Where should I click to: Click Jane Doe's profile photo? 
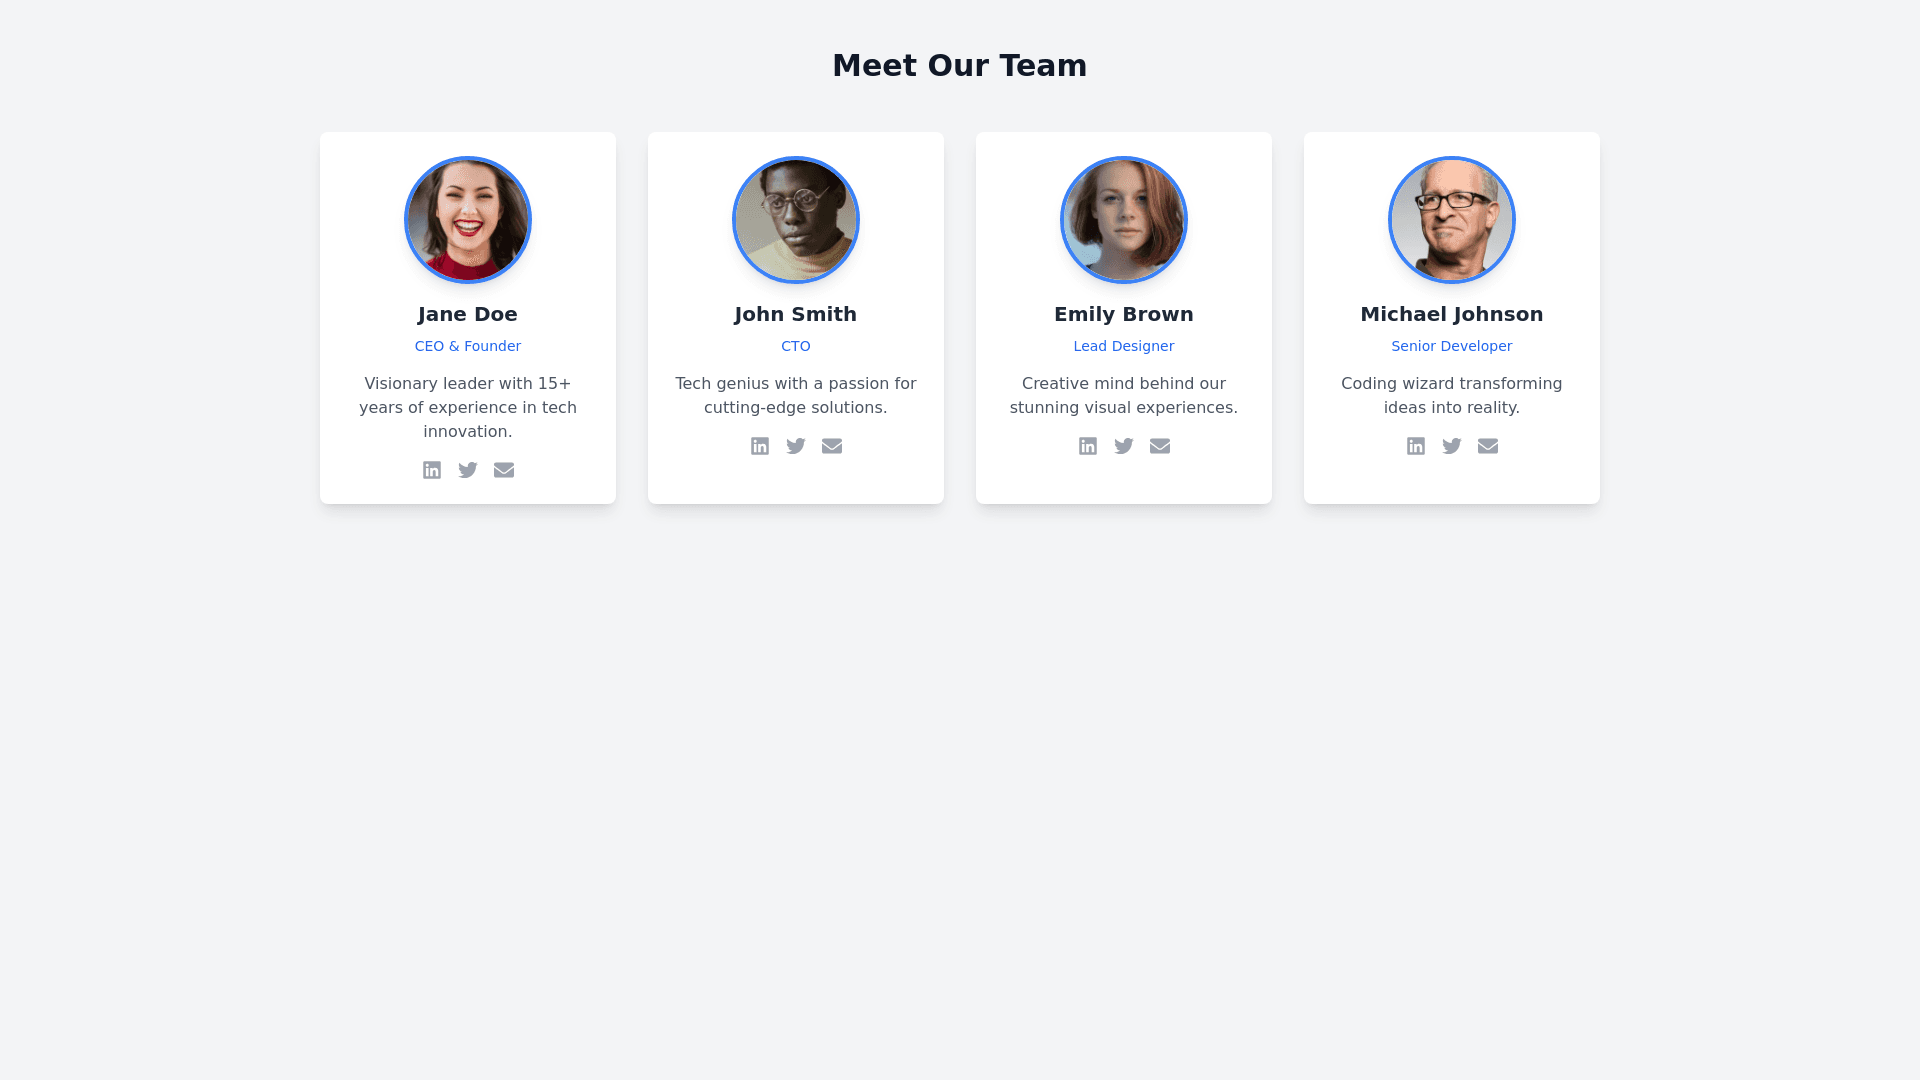(468, 220)
